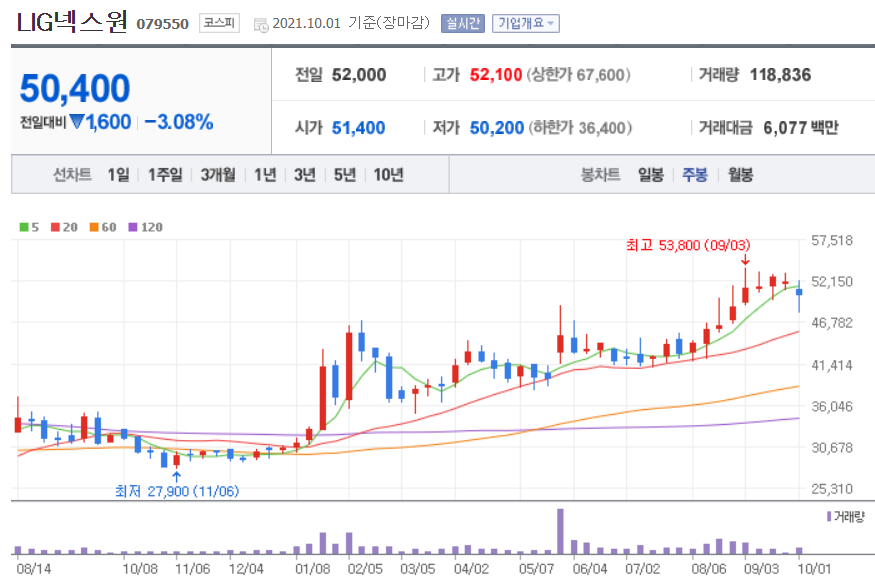Select the 1주일 line chart tab

(x=165, y=175)
